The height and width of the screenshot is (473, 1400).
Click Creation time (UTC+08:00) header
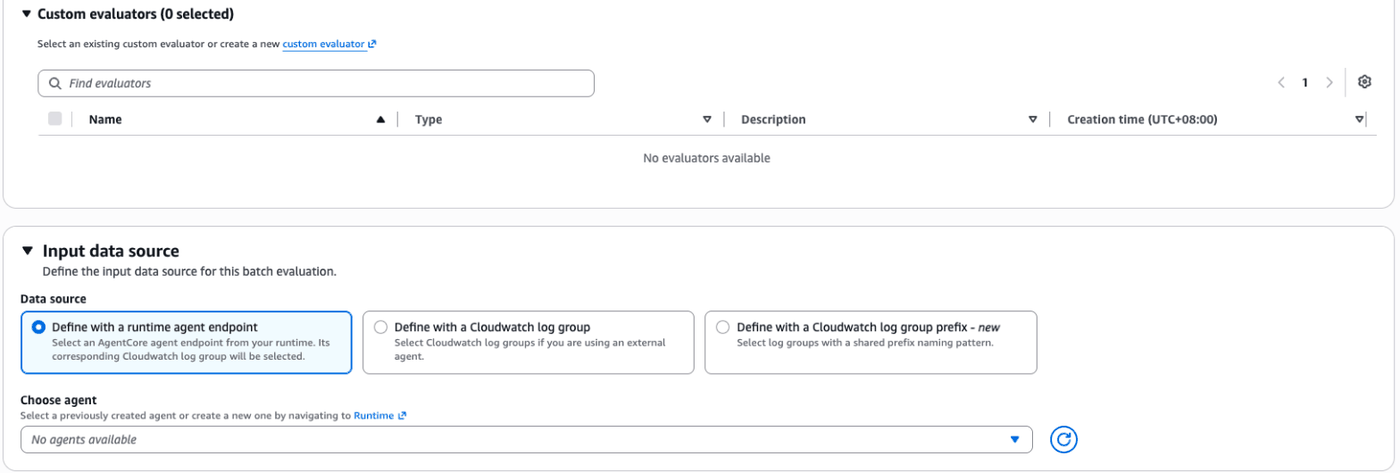pos(1142,119)
